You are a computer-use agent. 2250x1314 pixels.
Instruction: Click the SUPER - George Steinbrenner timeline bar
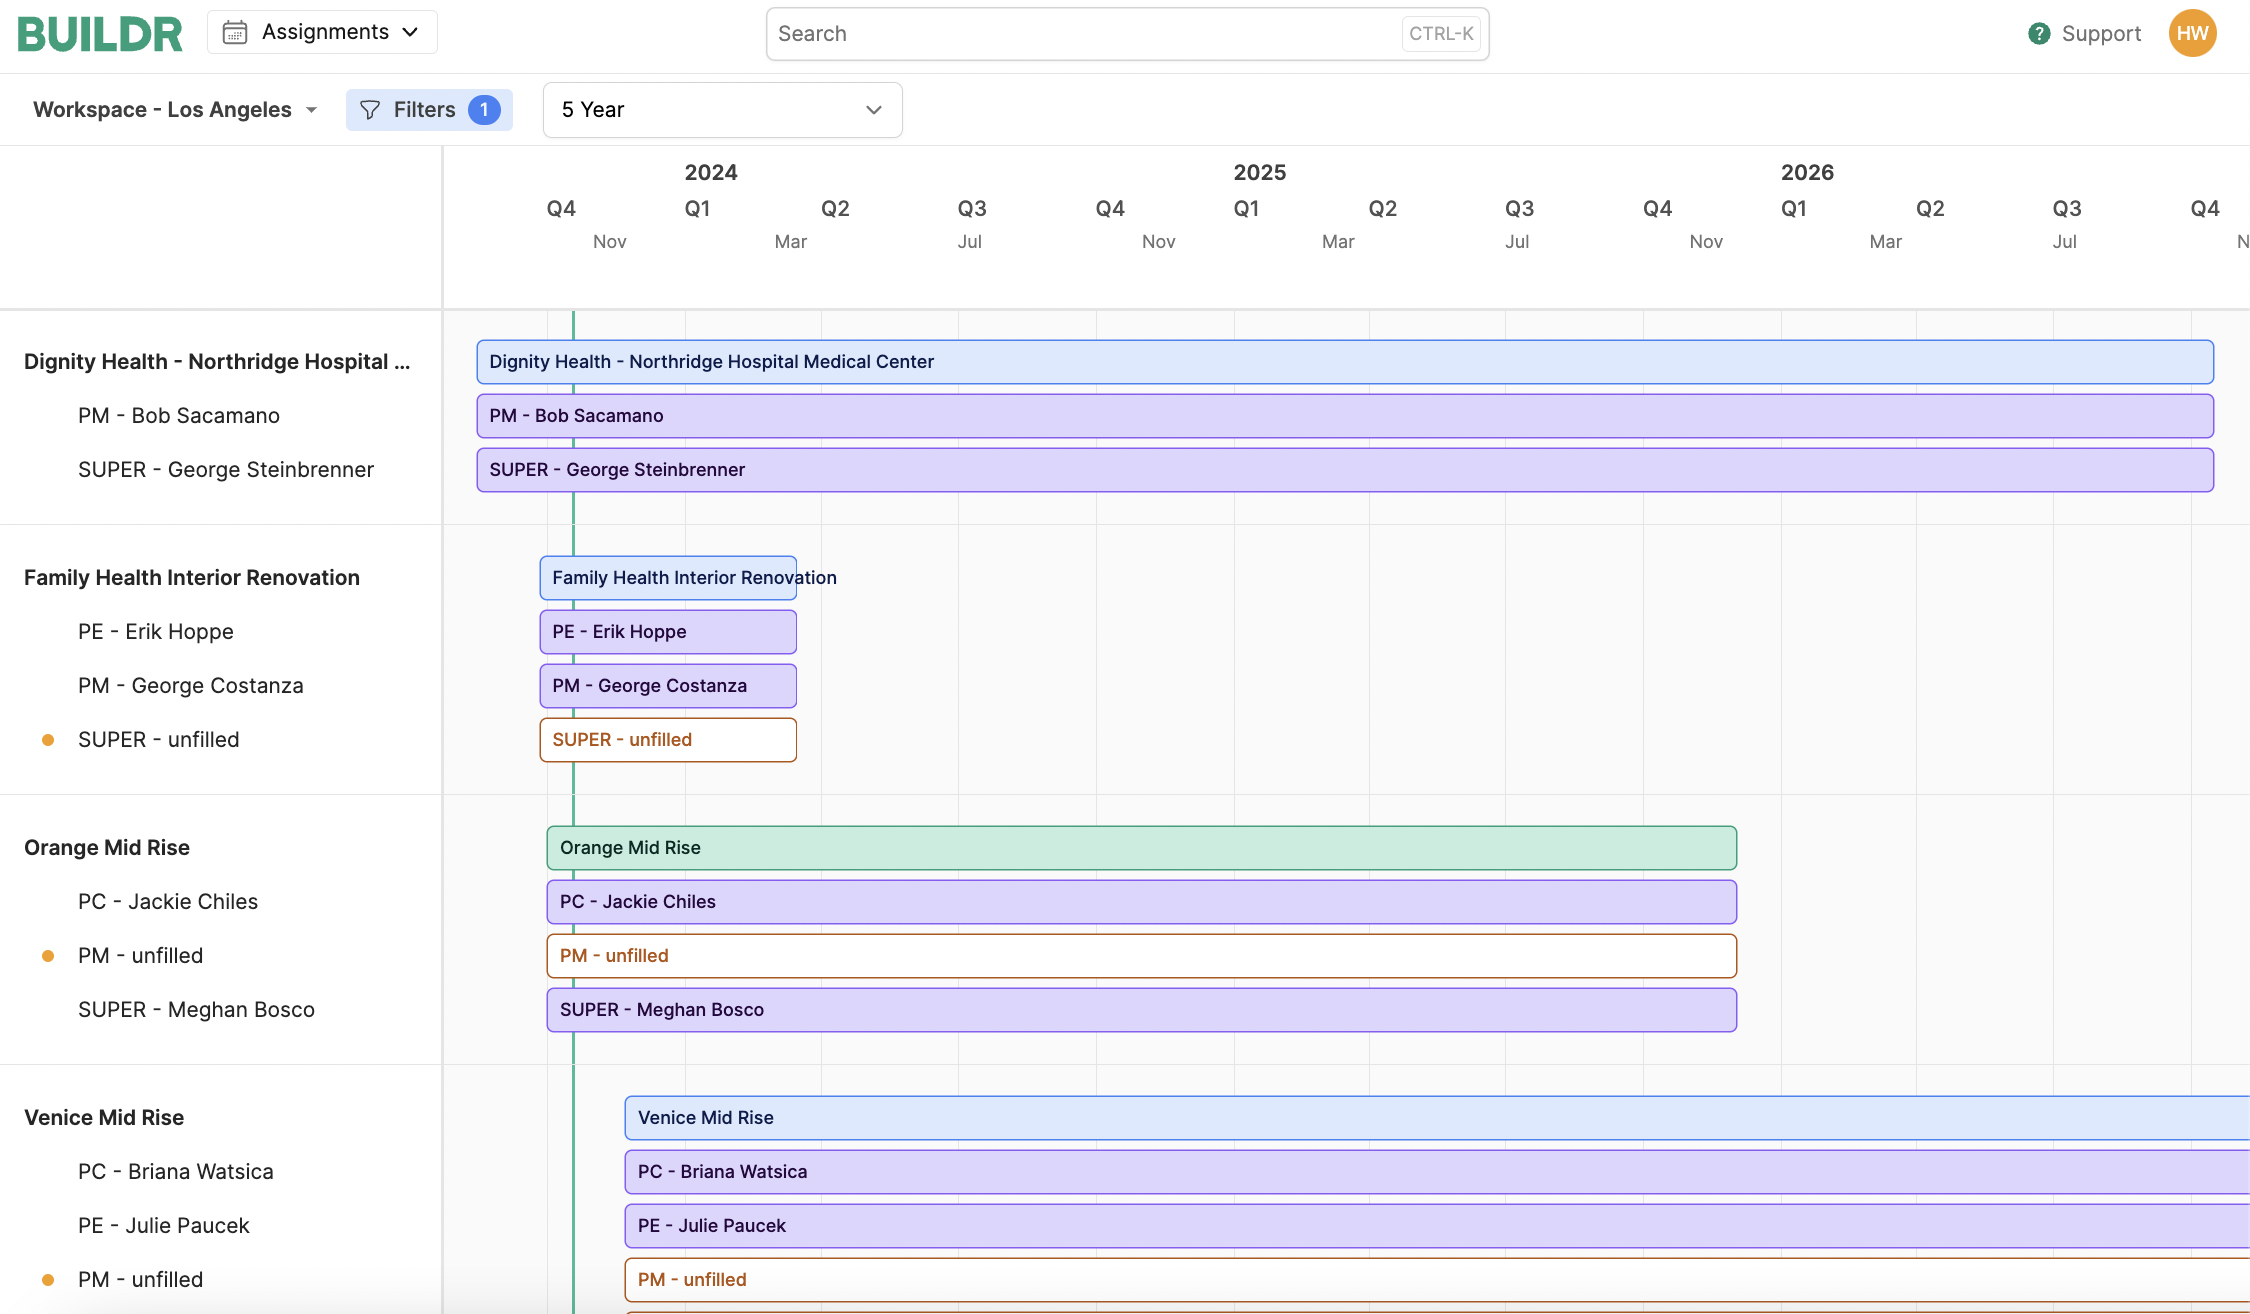point(1345,470)
